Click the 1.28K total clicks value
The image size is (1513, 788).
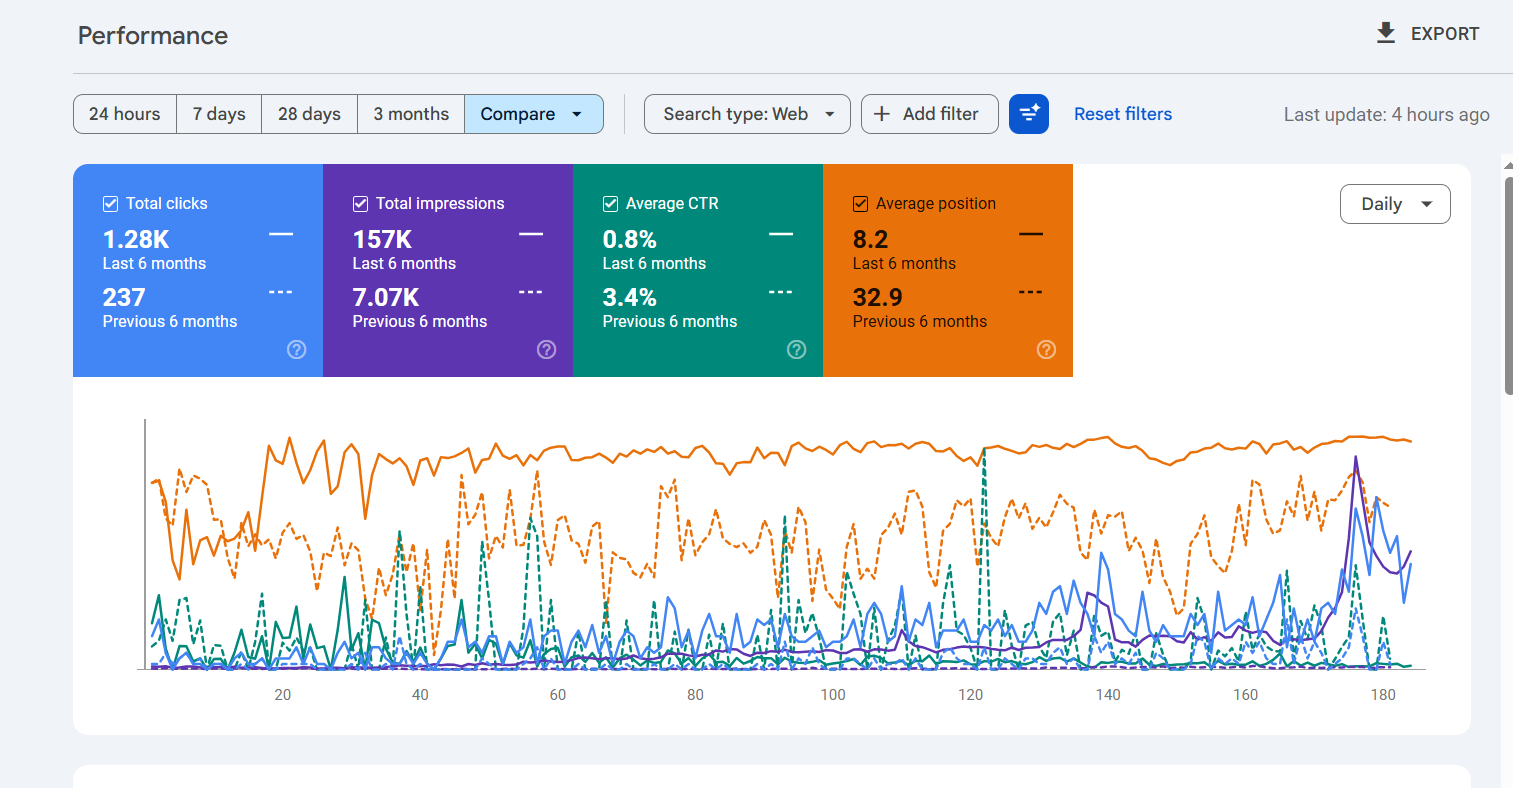(136, 240)
